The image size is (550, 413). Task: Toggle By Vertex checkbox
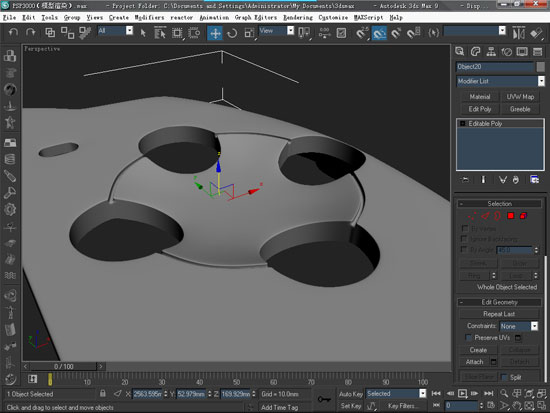[465, 228]
